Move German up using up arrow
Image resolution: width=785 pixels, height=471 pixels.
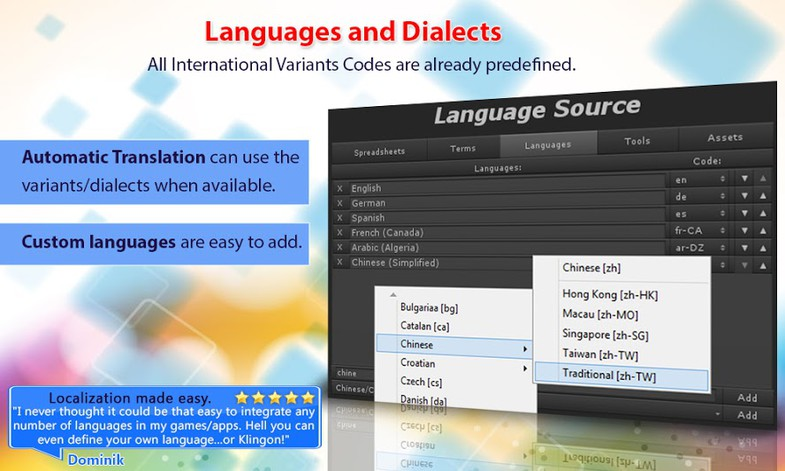pyautogui.click(x=764, y=195)
